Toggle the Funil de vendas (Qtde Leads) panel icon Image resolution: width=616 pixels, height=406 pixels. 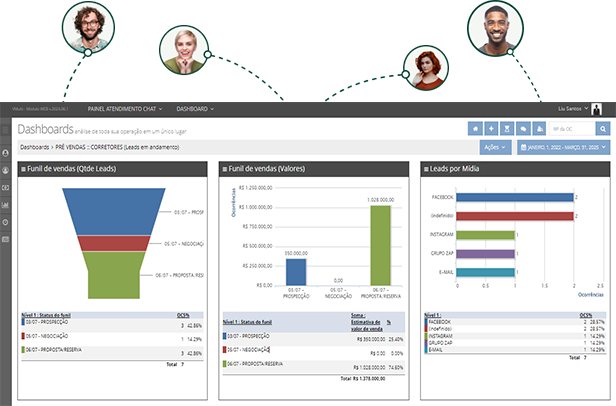[24, 170]
